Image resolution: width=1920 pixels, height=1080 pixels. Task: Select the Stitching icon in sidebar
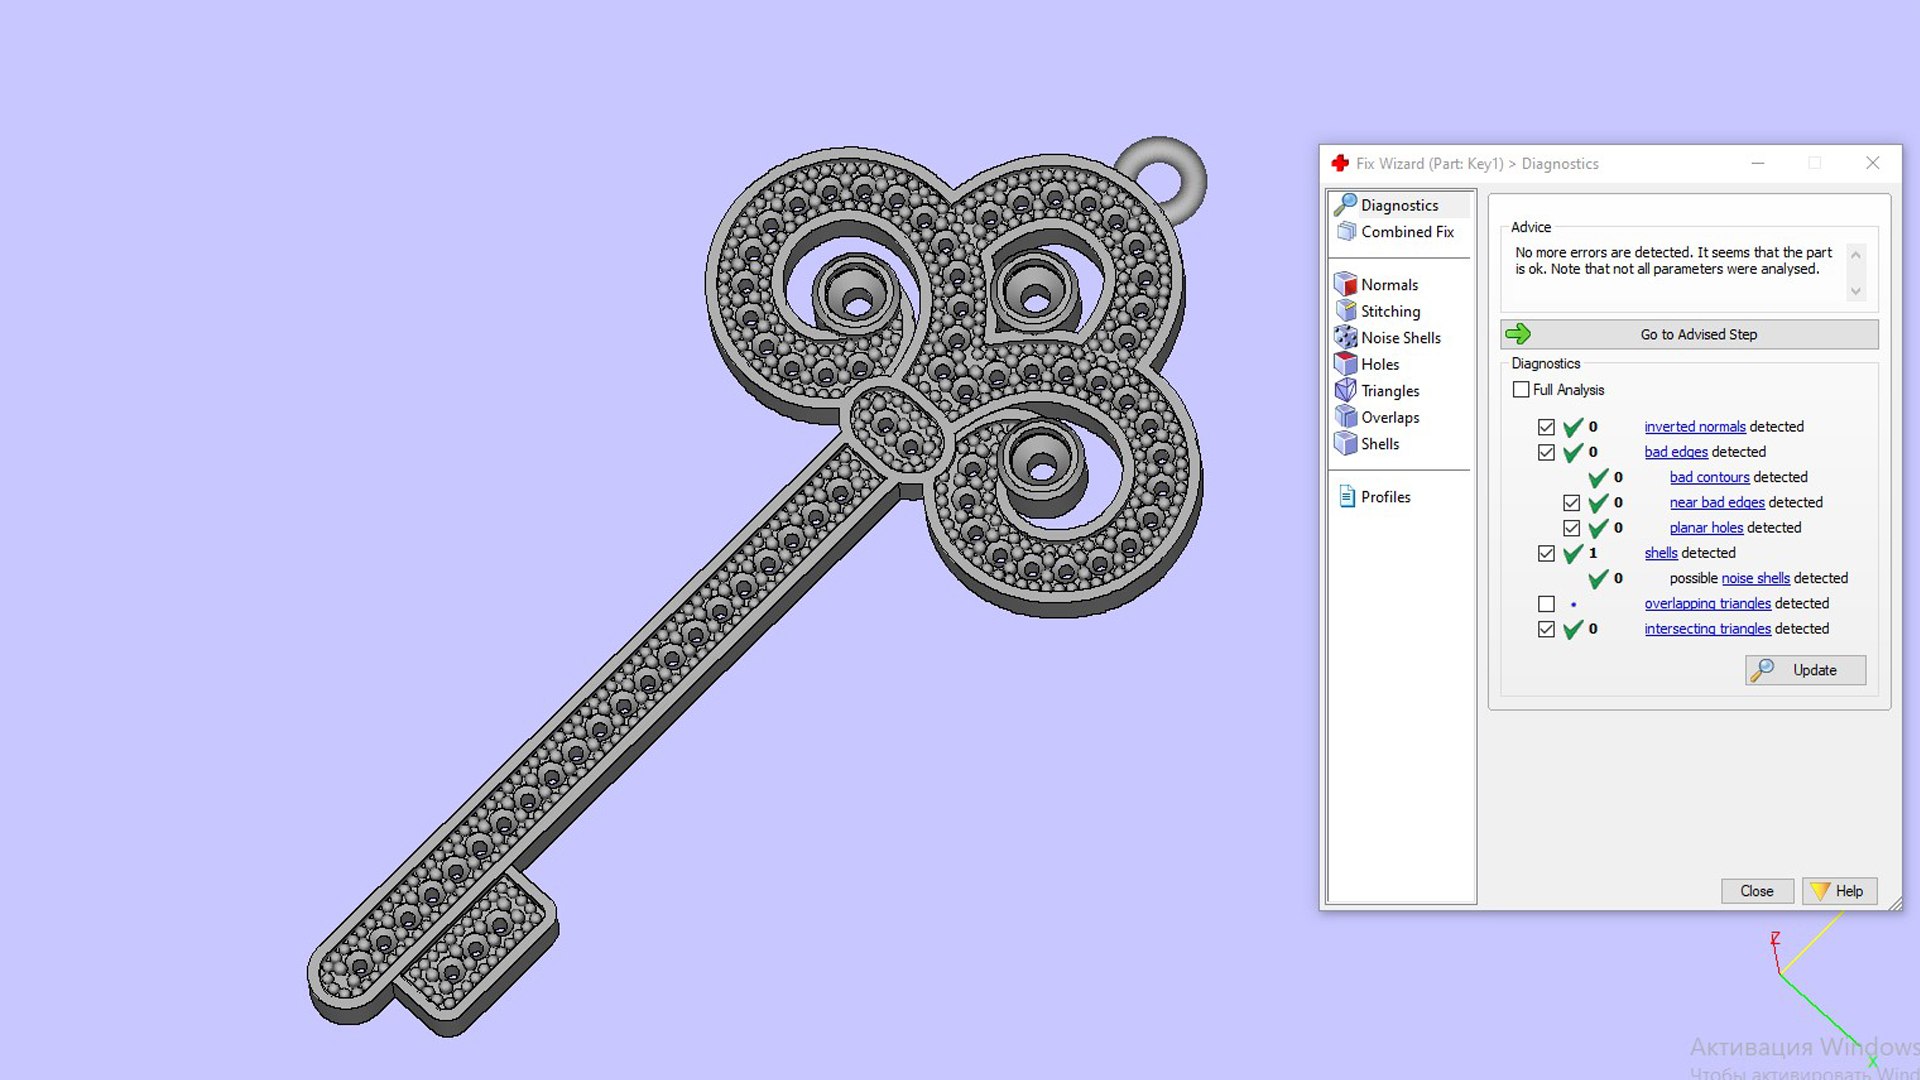[1346, 311]
